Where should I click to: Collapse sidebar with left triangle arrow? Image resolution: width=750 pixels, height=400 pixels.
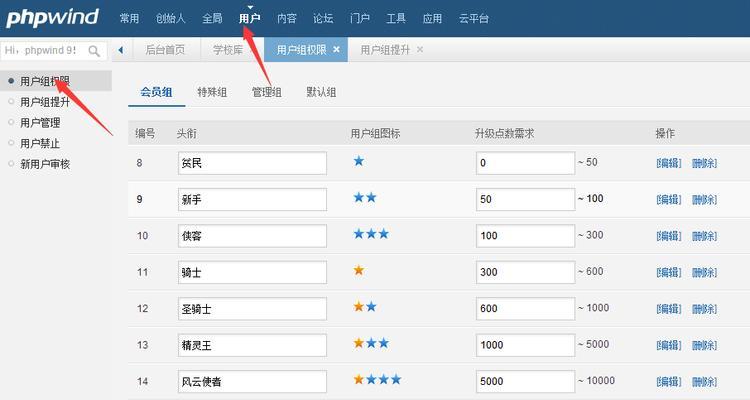coord(121,50)
